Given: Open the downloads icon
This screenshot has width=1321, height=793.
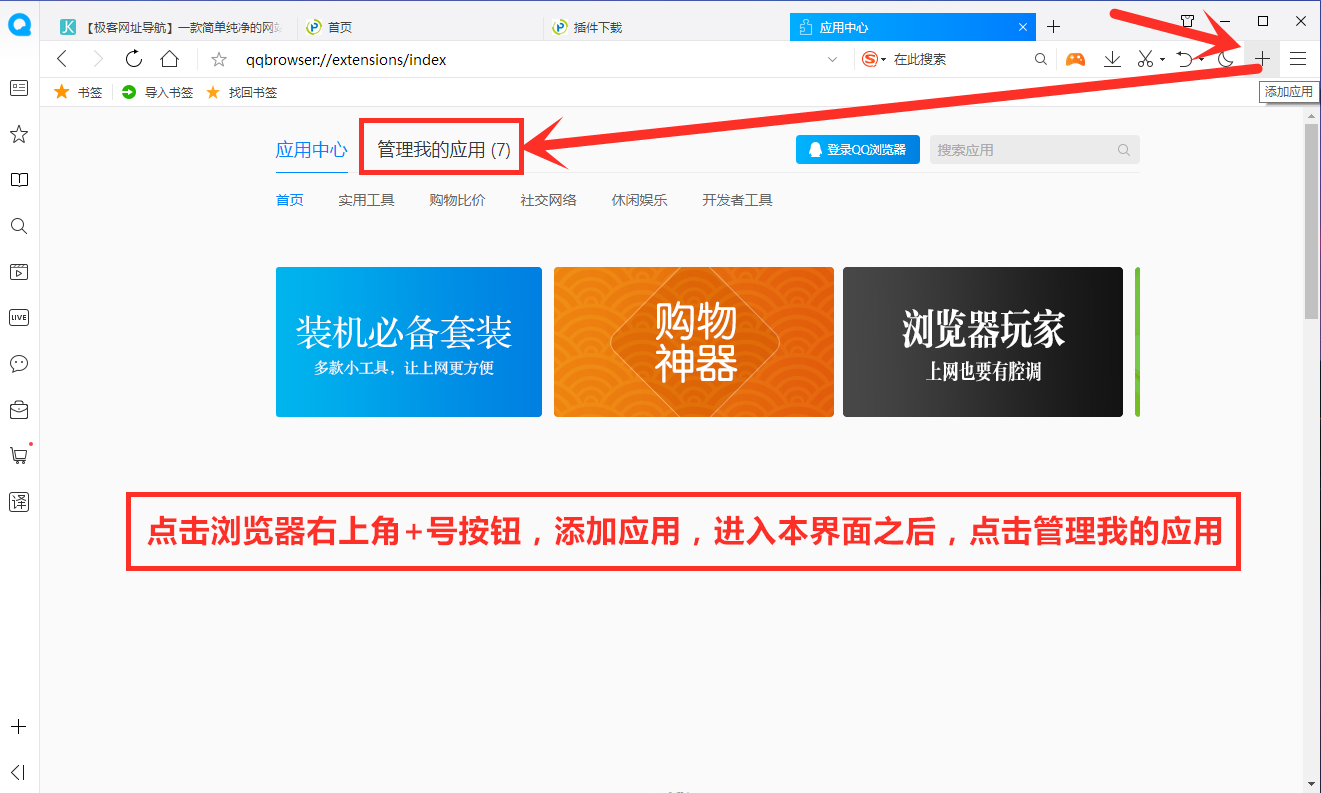Looking at the screenshot, I should pyautogui.click(x=1111, y=59).
